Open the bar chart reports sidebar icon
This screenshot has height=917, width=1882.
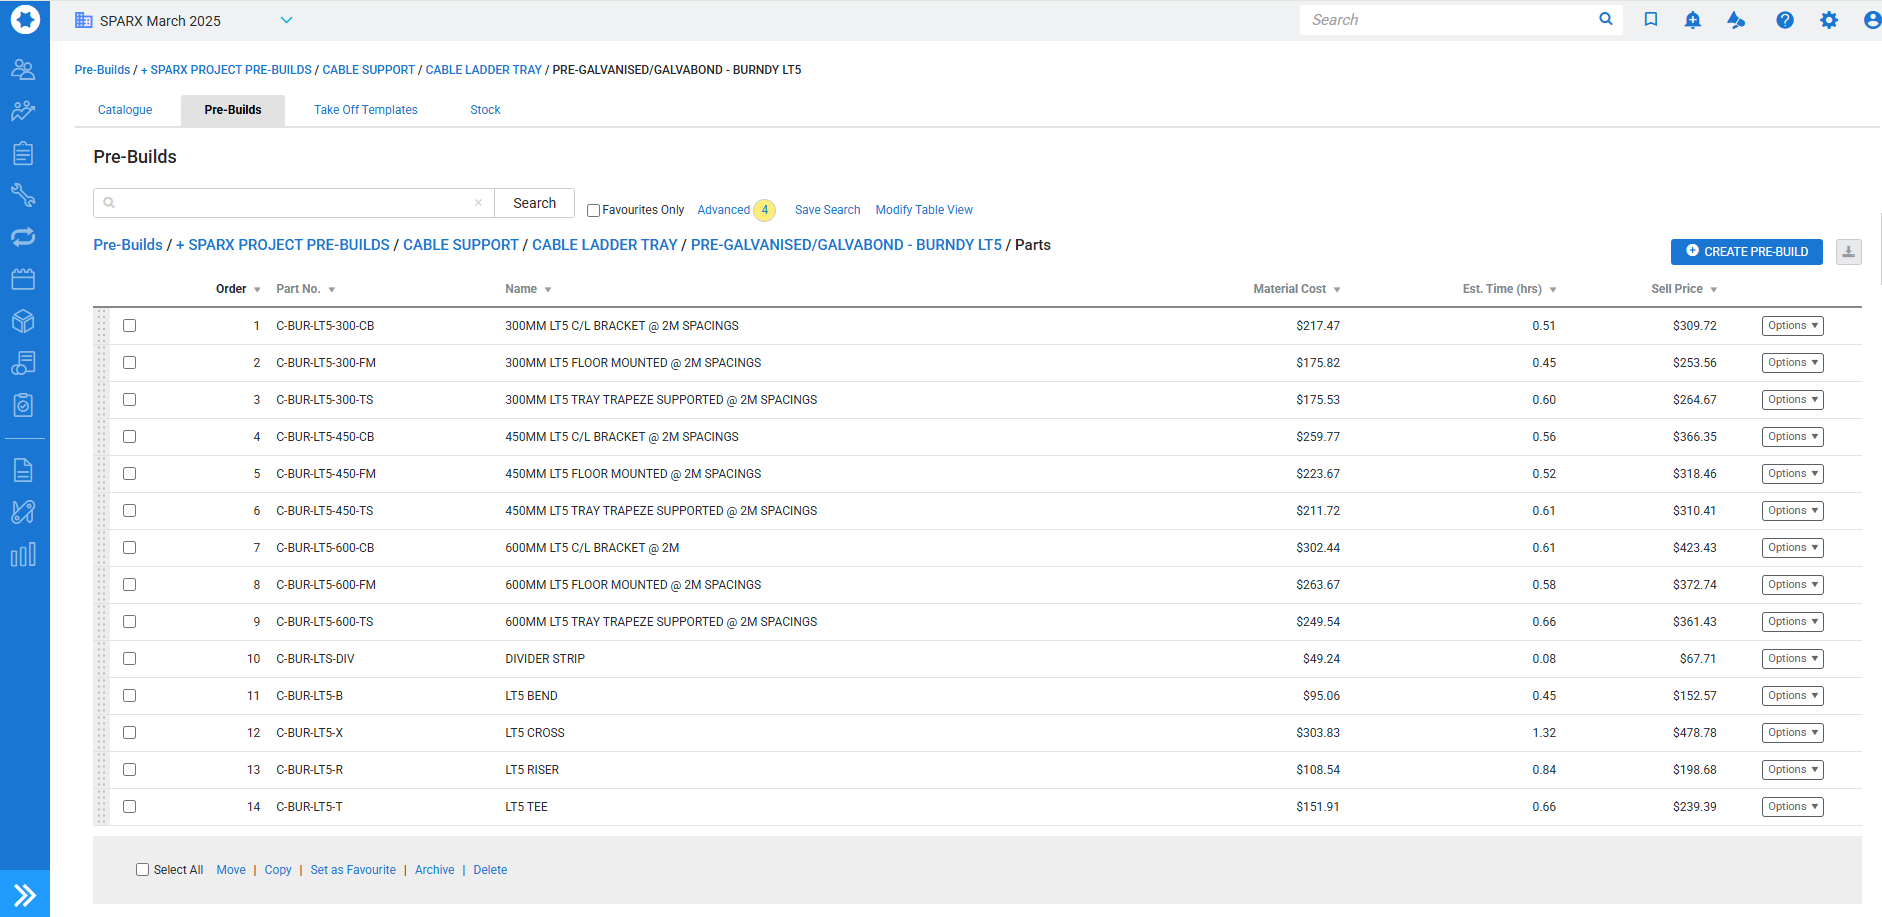[x=23, y=555]
